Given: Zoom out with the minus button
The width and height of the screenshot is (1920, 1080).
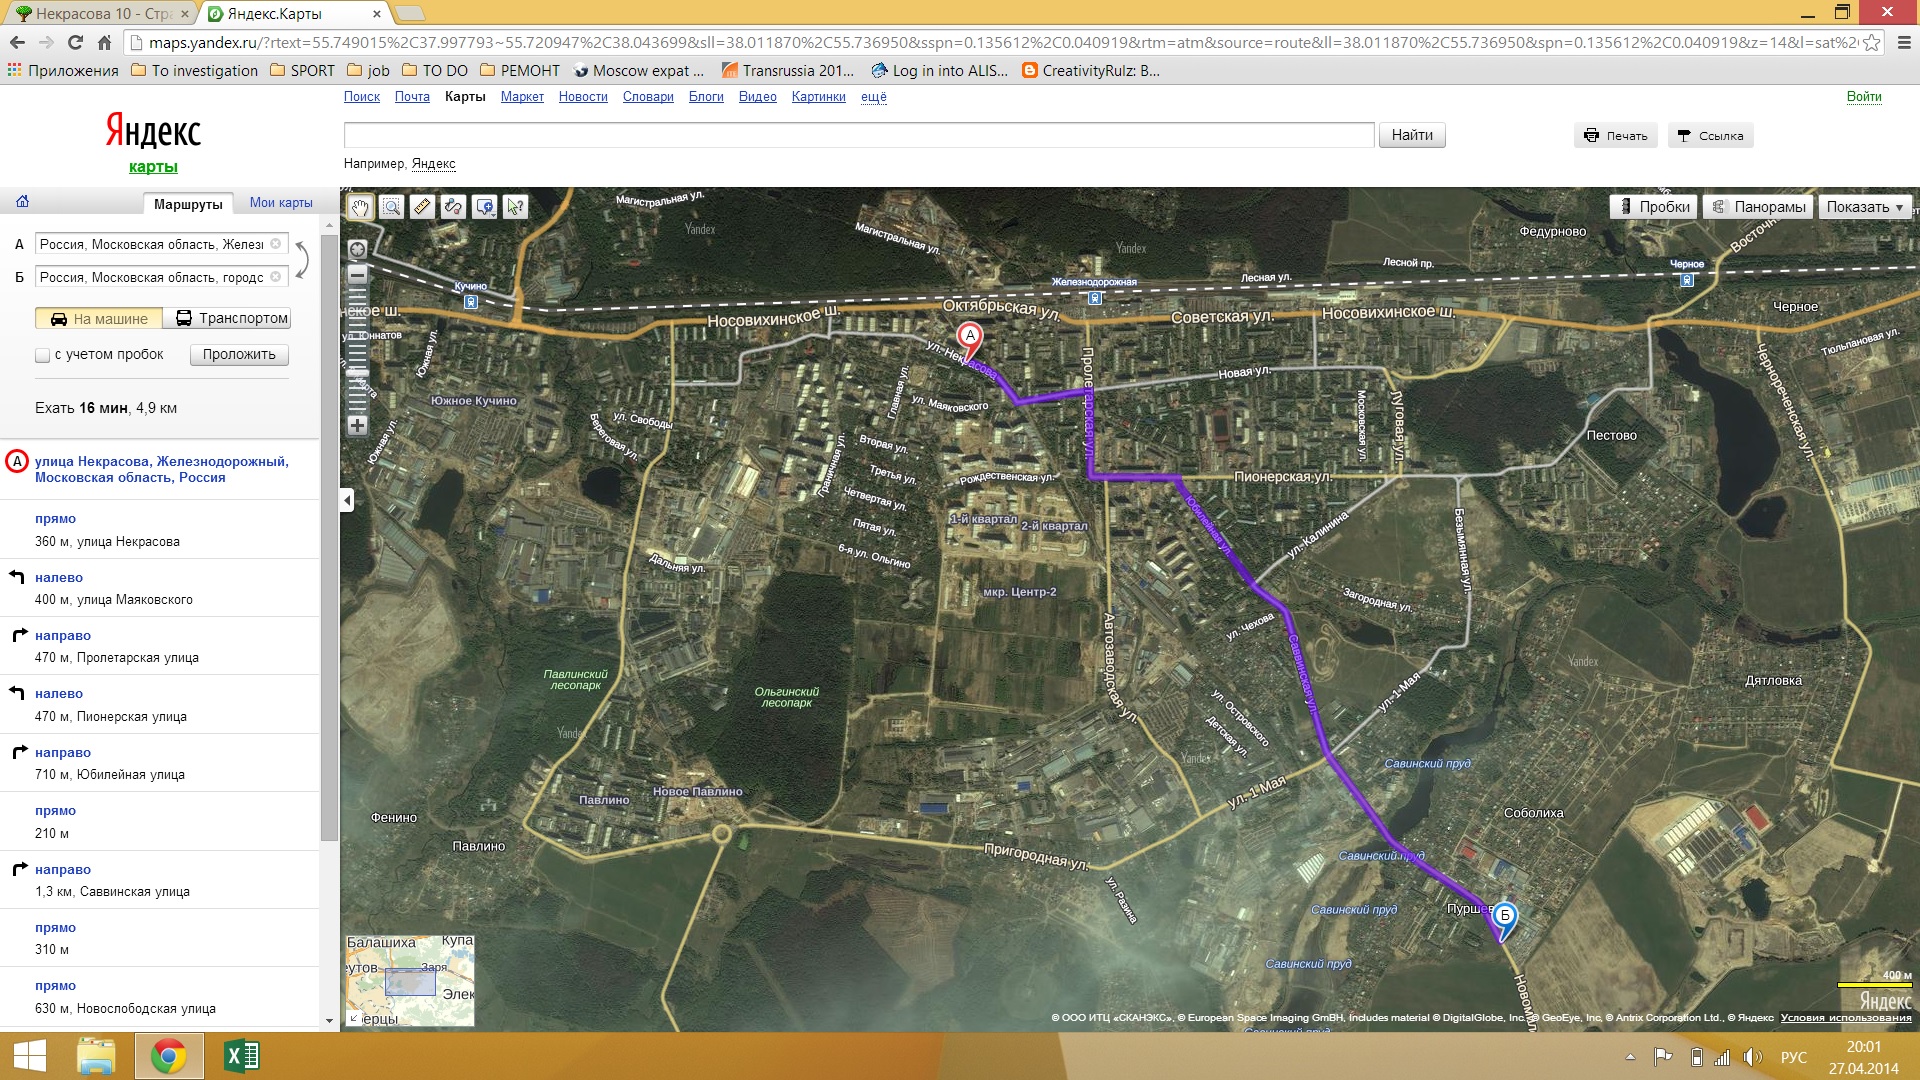Looking at the screenshot, I should click(357, 274).
